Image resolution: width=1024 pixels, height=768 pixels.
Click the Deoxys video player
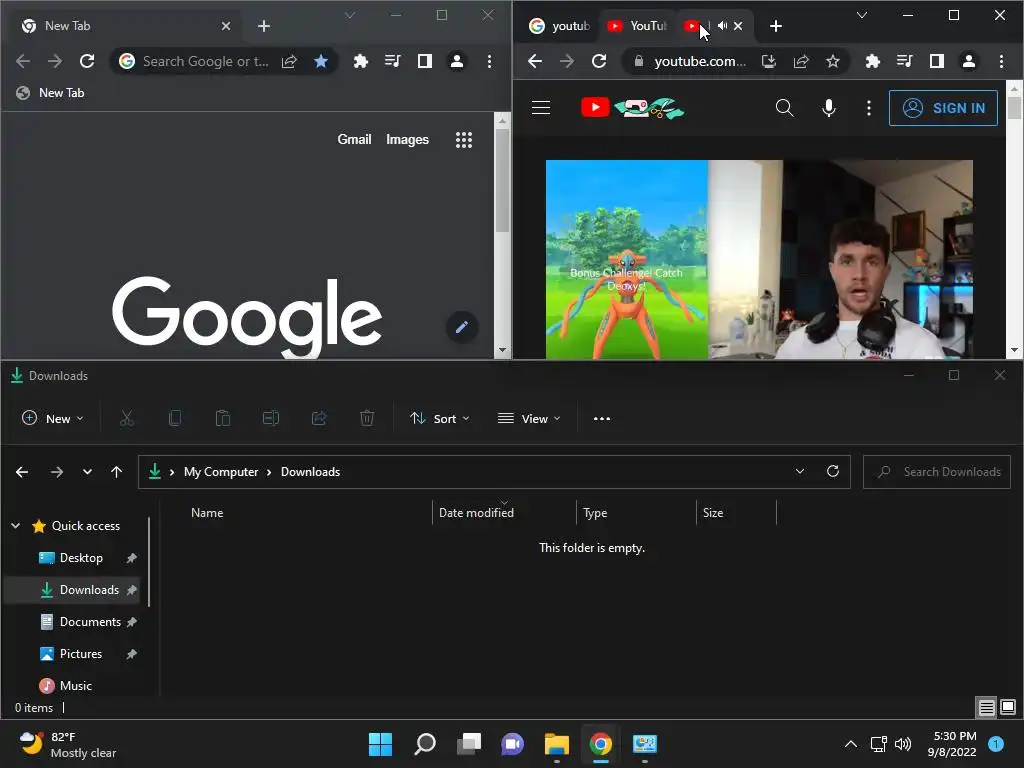point(759,259)
